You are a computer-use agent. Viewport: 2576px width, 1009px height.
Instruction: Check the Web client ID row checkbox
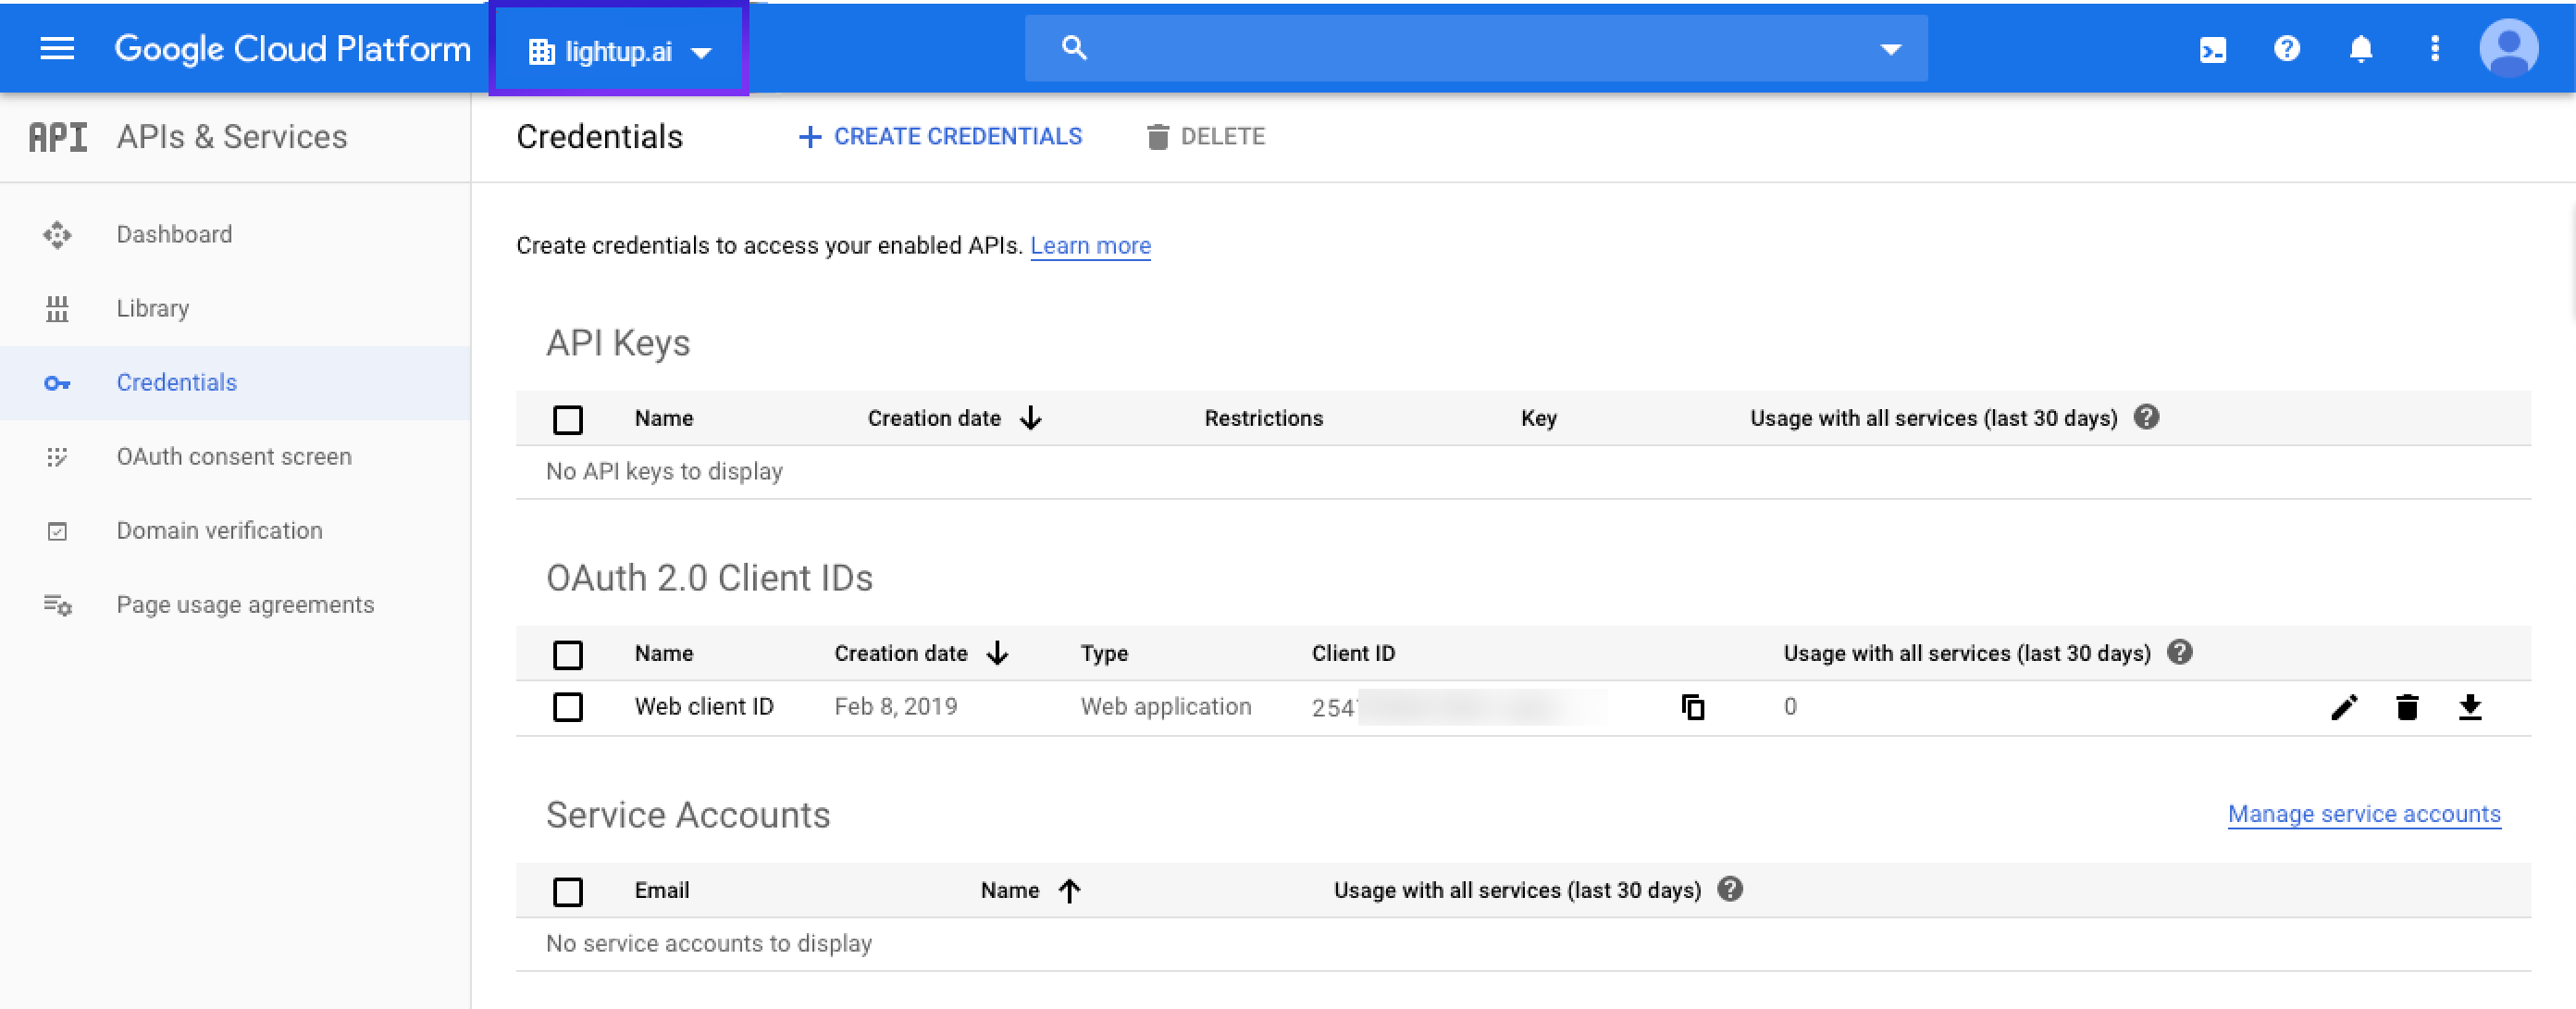(x=568, y=707)
